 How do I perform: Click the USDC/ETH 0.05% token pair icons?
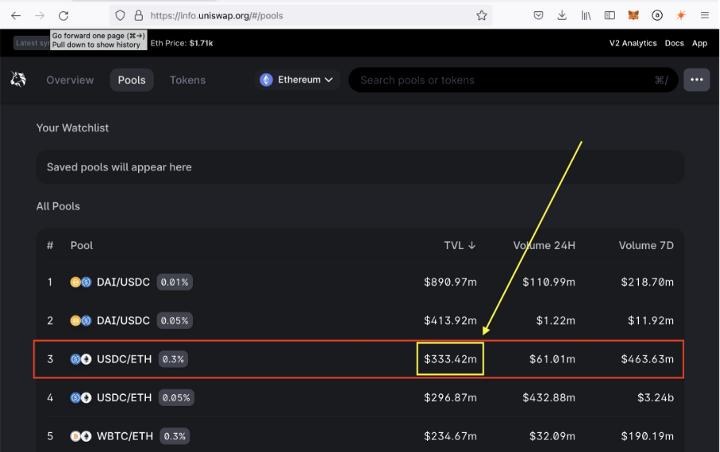[x=80, y=398]
